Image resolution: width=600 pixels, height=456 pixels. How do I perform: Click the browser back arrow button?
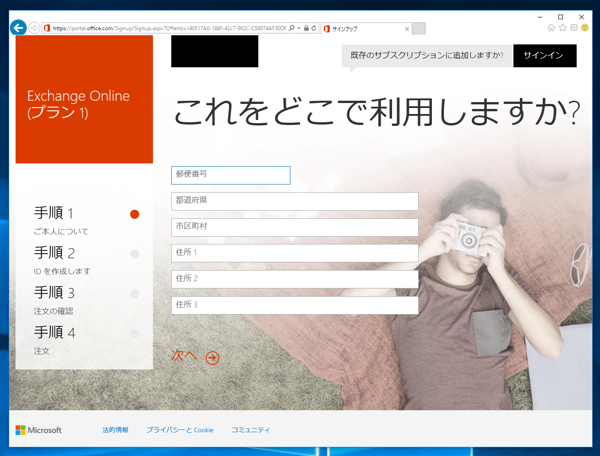18,28
